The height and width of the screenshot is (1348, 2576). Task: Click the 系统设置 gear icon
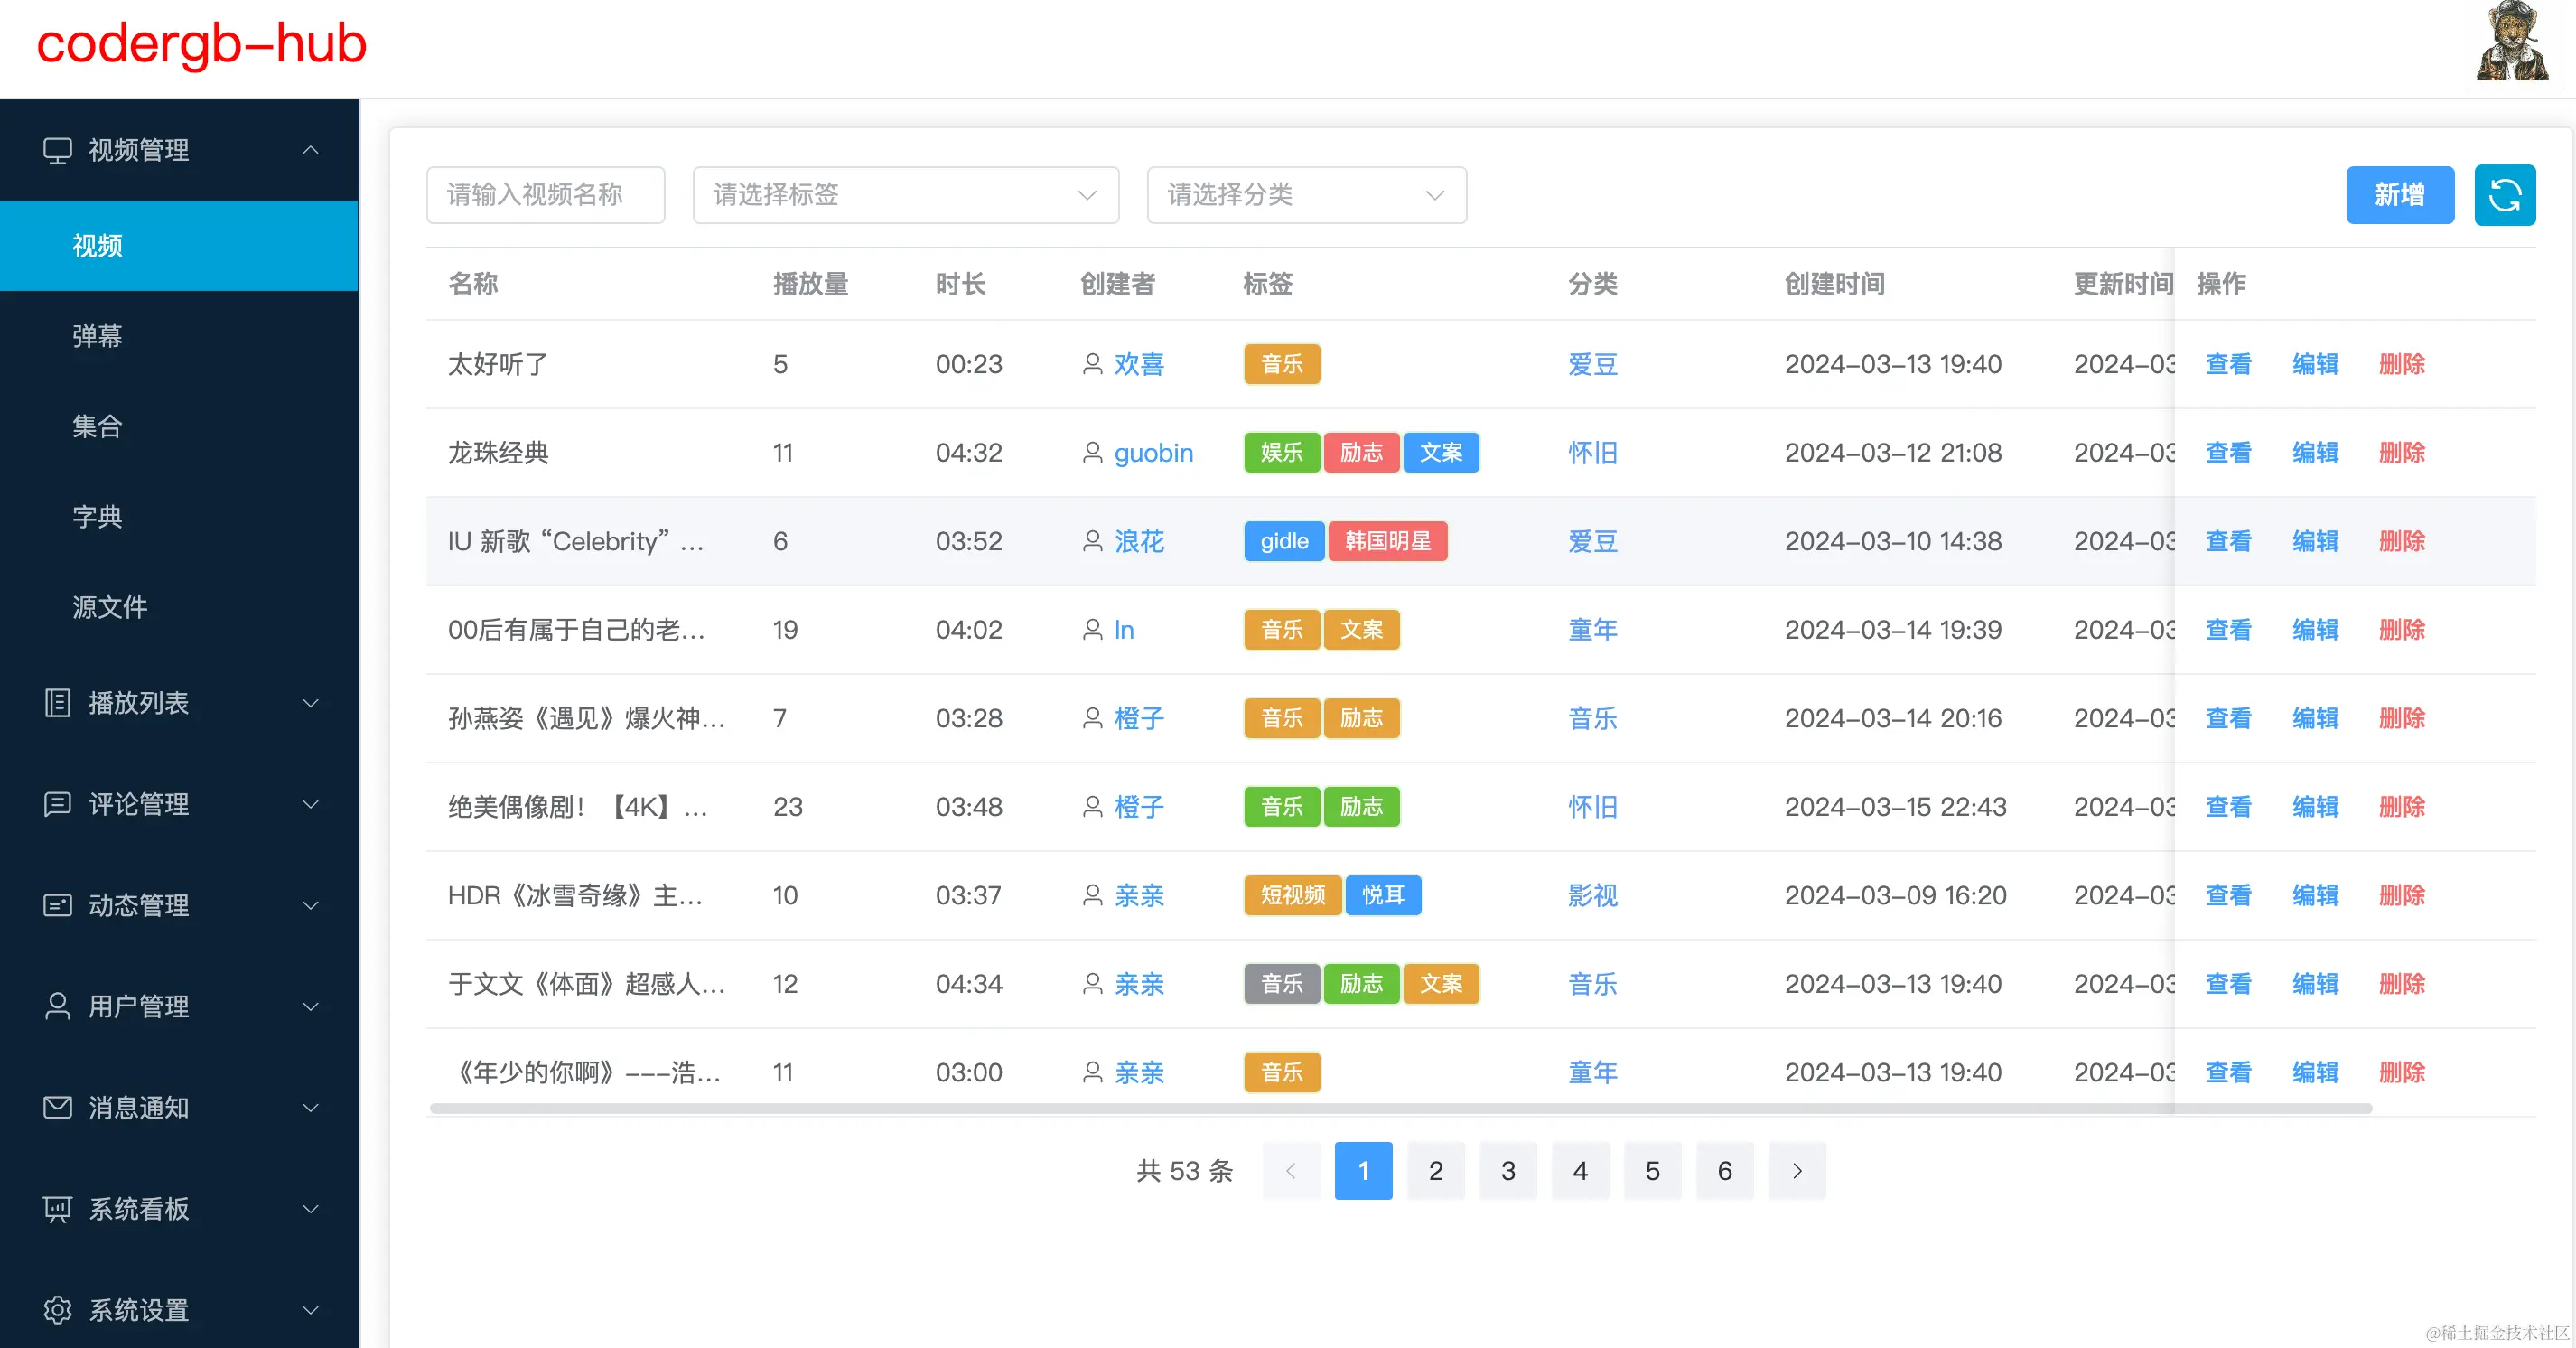click(57, 1309)
